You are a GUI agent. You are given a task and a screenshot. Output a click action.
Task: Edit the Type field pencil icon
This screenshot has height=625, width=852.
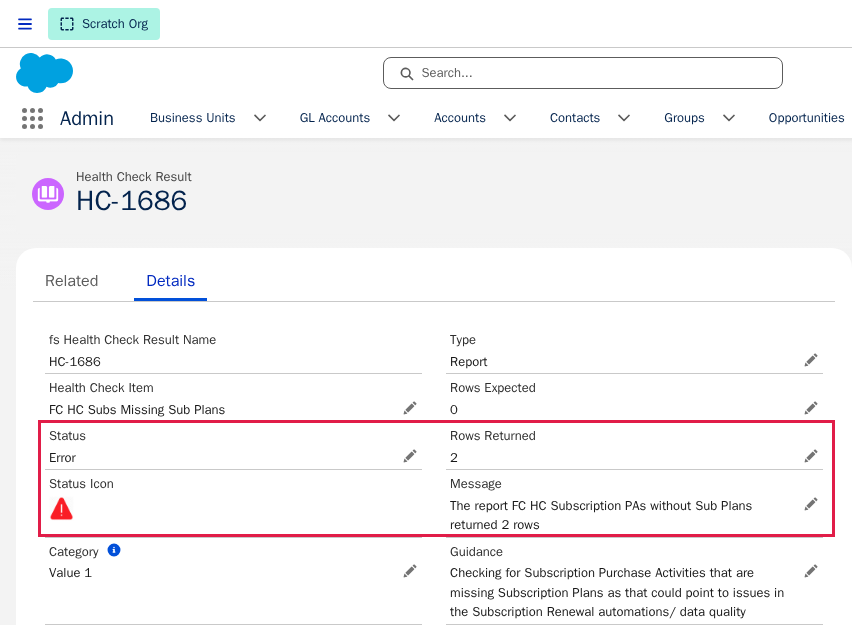[811, 360]
